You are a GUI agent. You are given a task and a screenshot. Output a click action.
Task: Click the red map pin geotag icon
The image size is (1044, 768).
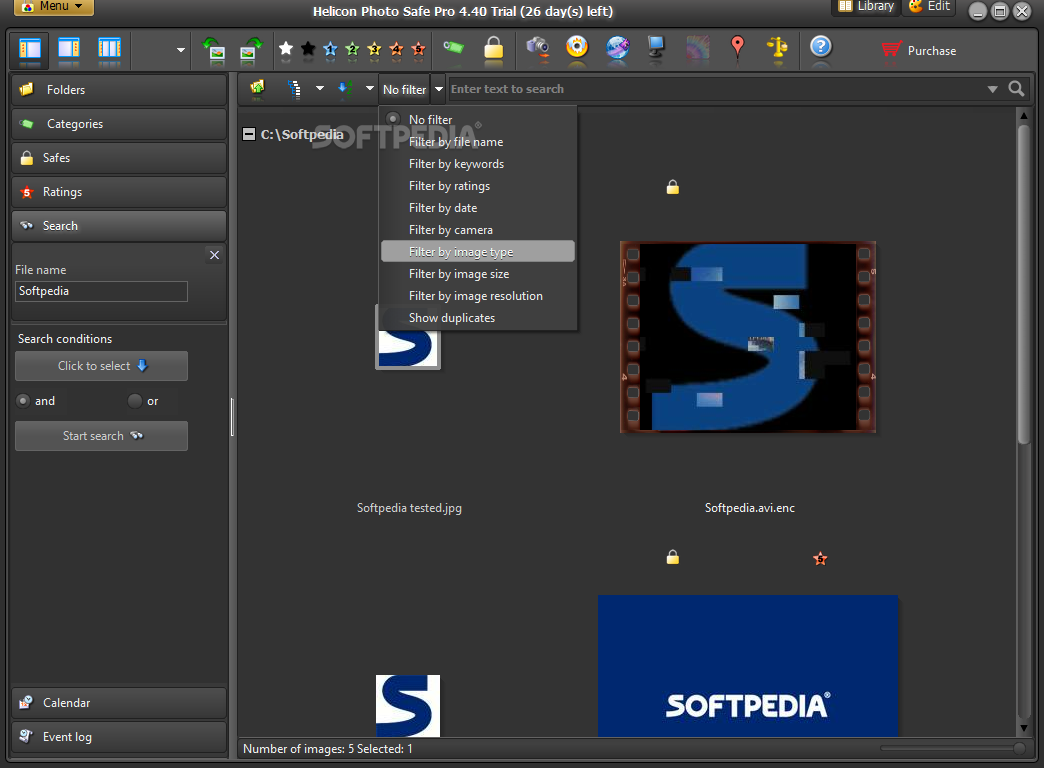click(737, 48)
